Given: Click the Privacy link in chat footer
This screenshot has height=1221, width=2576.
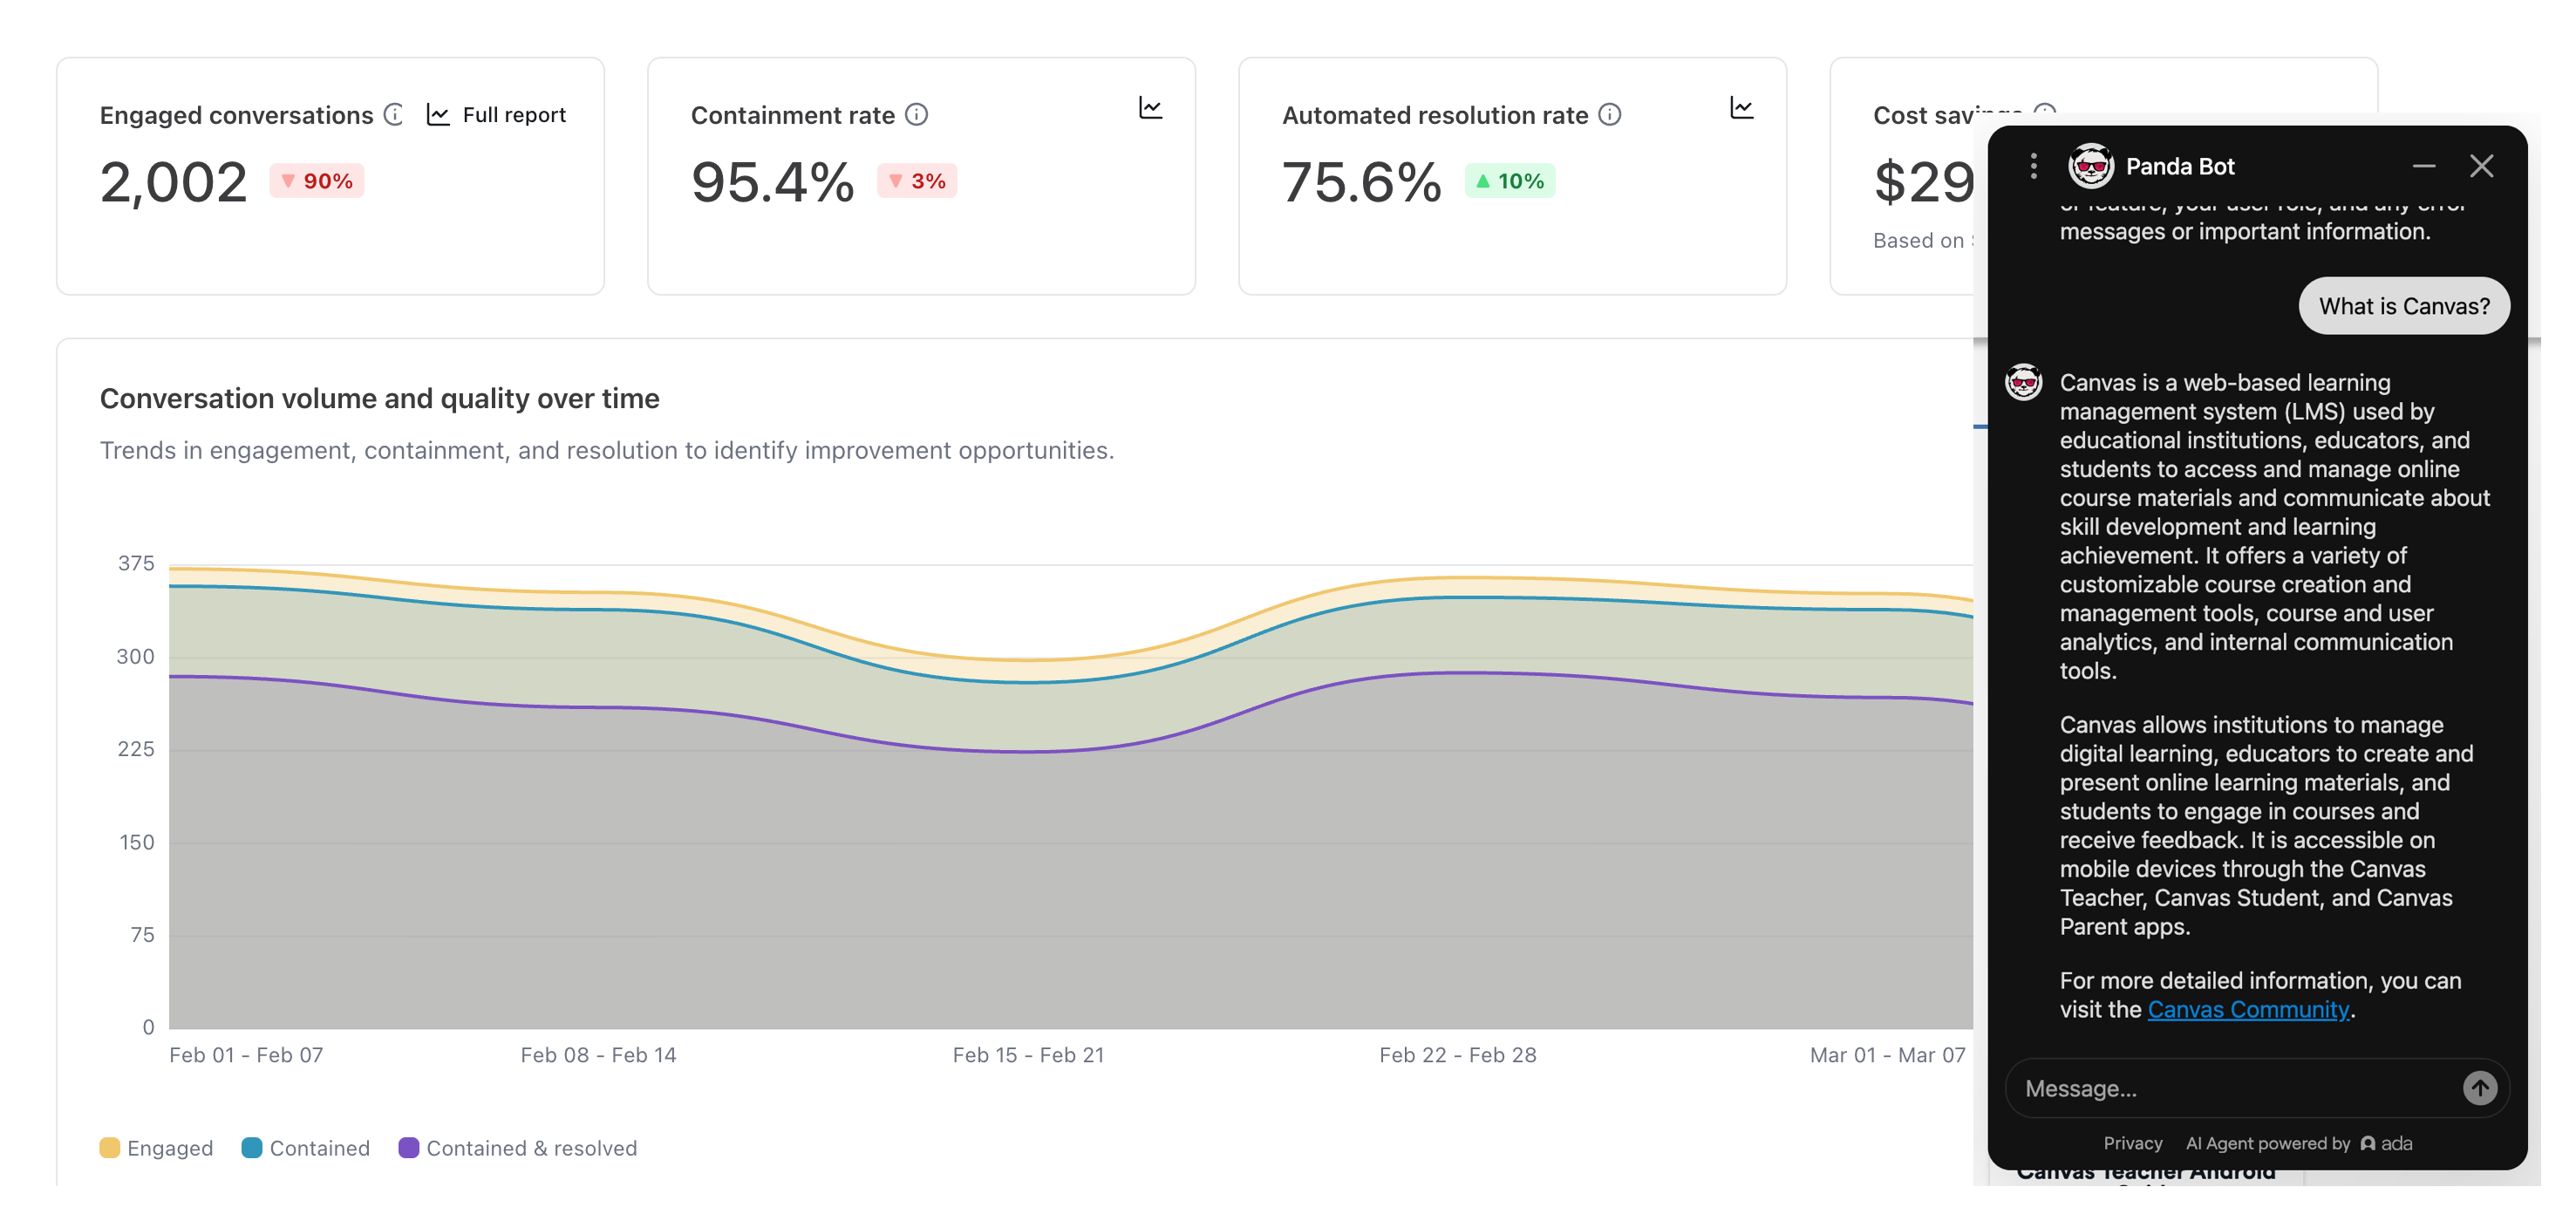Looking at the screenshot, I should [x=2132, y=1143].
